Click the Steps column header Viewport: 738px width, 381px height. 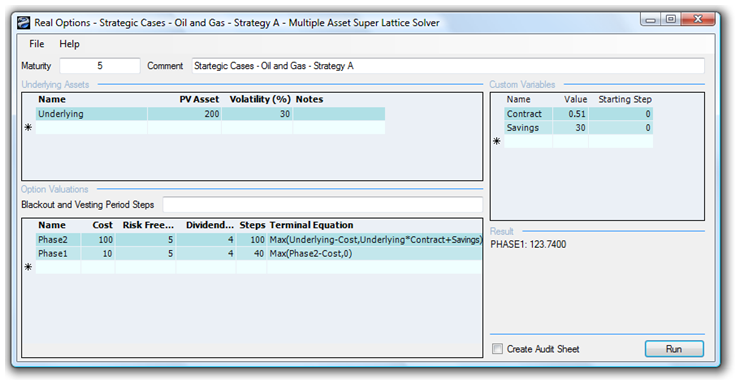[x=252, y=225]
